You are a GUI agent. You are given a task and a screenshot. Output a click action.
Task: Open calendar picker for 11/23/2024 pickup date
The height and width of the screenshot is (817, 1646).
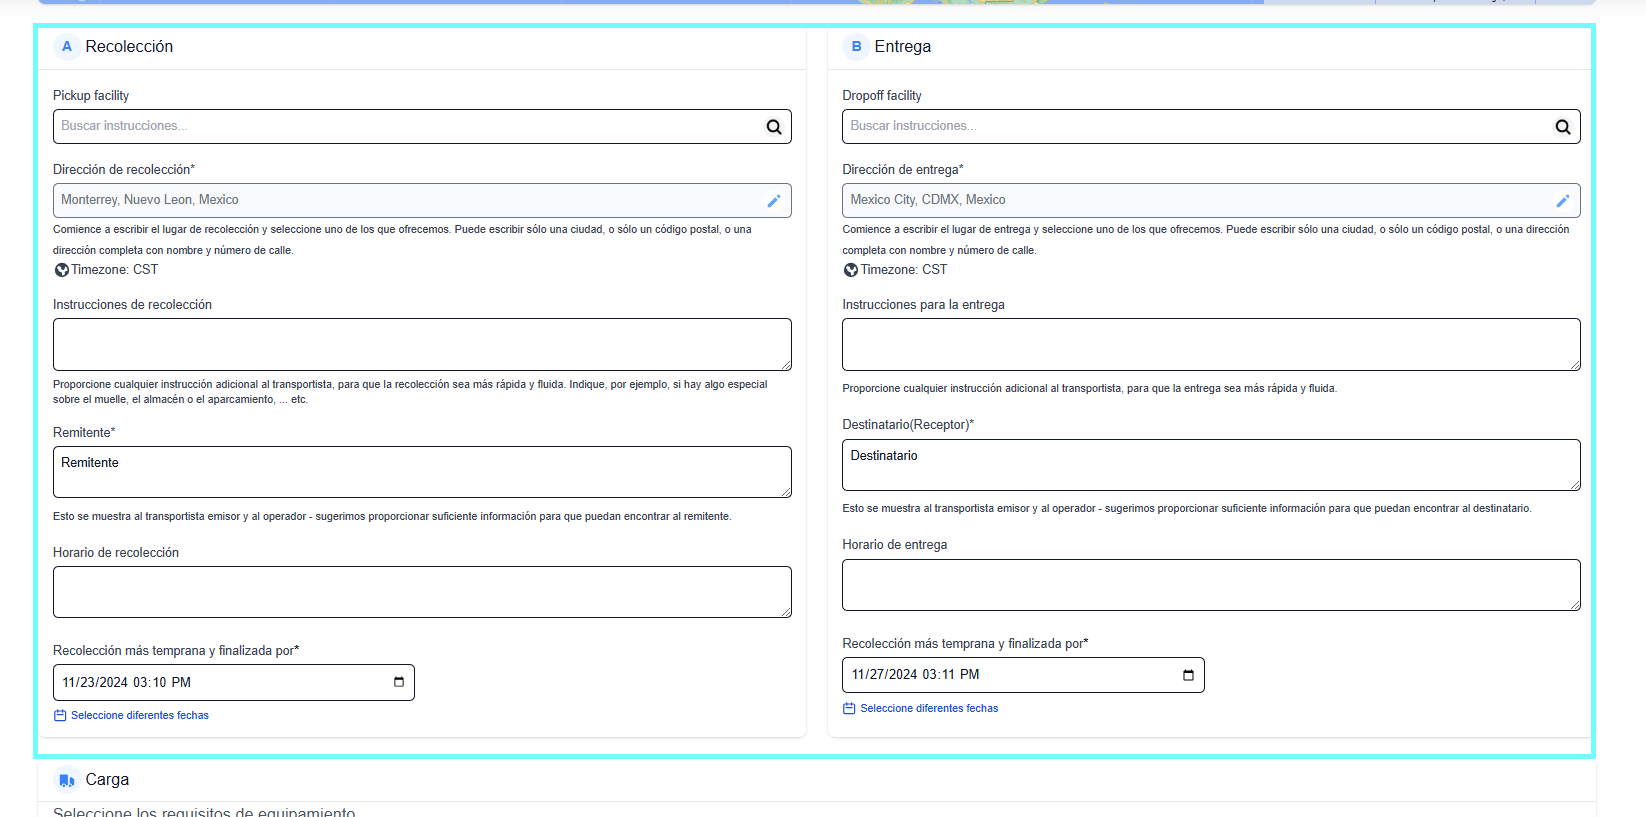click(398, 682)
